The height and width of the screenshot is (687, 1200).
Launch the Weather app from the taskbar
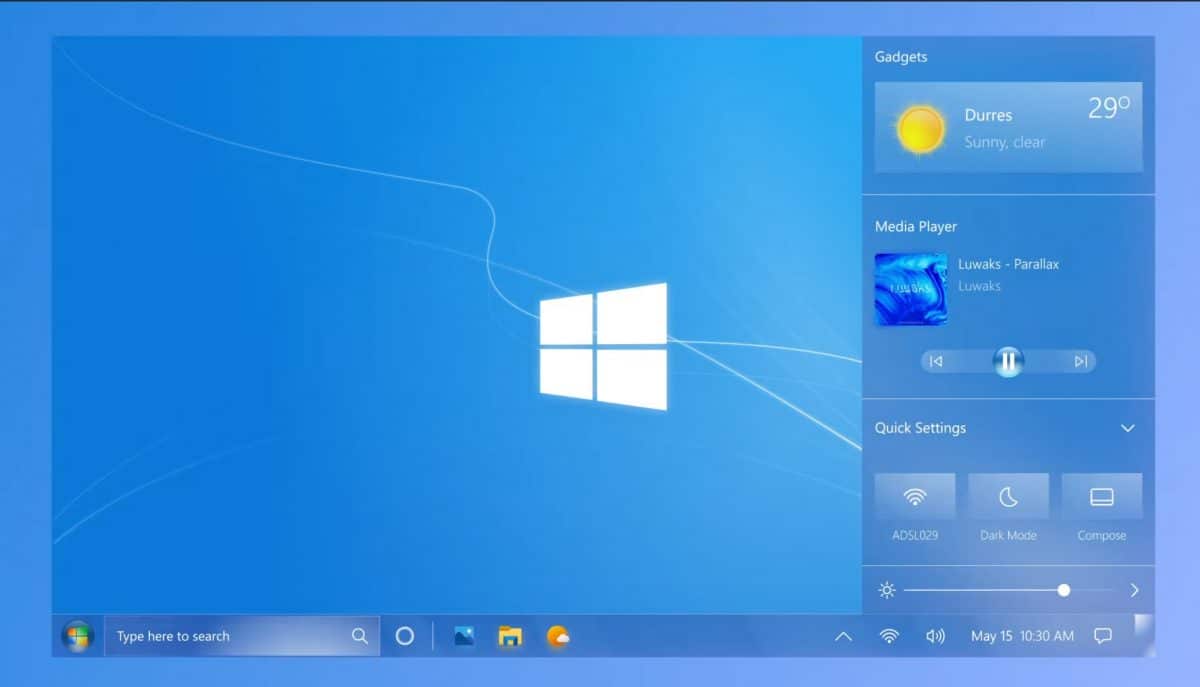pyautogui.click(x=558, y=636)
